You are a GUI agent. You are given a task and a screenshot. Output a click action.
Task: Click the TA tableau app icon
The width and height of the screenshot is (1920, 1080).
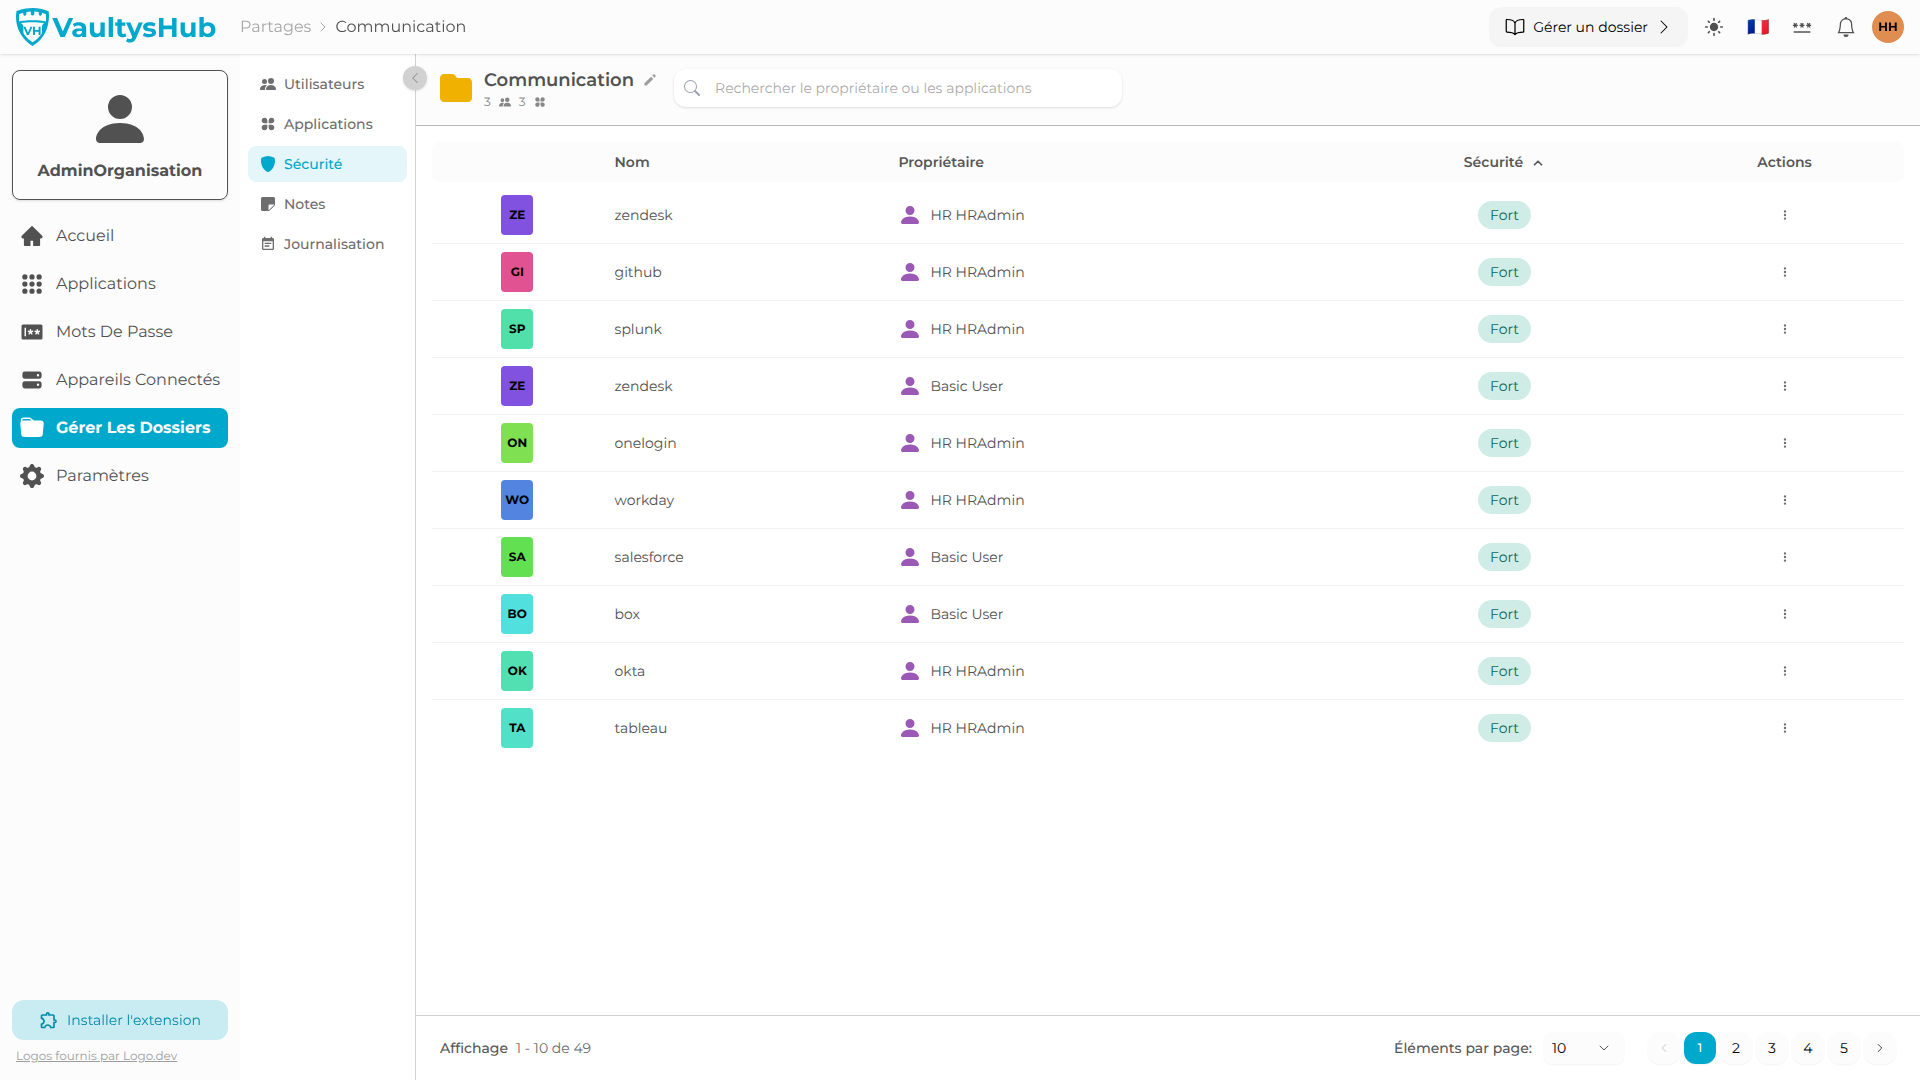click(x=517, y=728)
